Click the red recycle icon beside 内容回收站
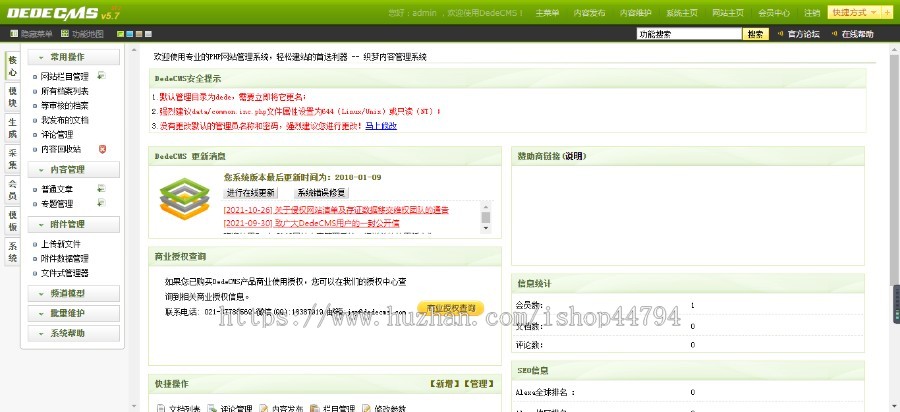The width and height of the screenshot is (900, 412). tap(102, 149)
